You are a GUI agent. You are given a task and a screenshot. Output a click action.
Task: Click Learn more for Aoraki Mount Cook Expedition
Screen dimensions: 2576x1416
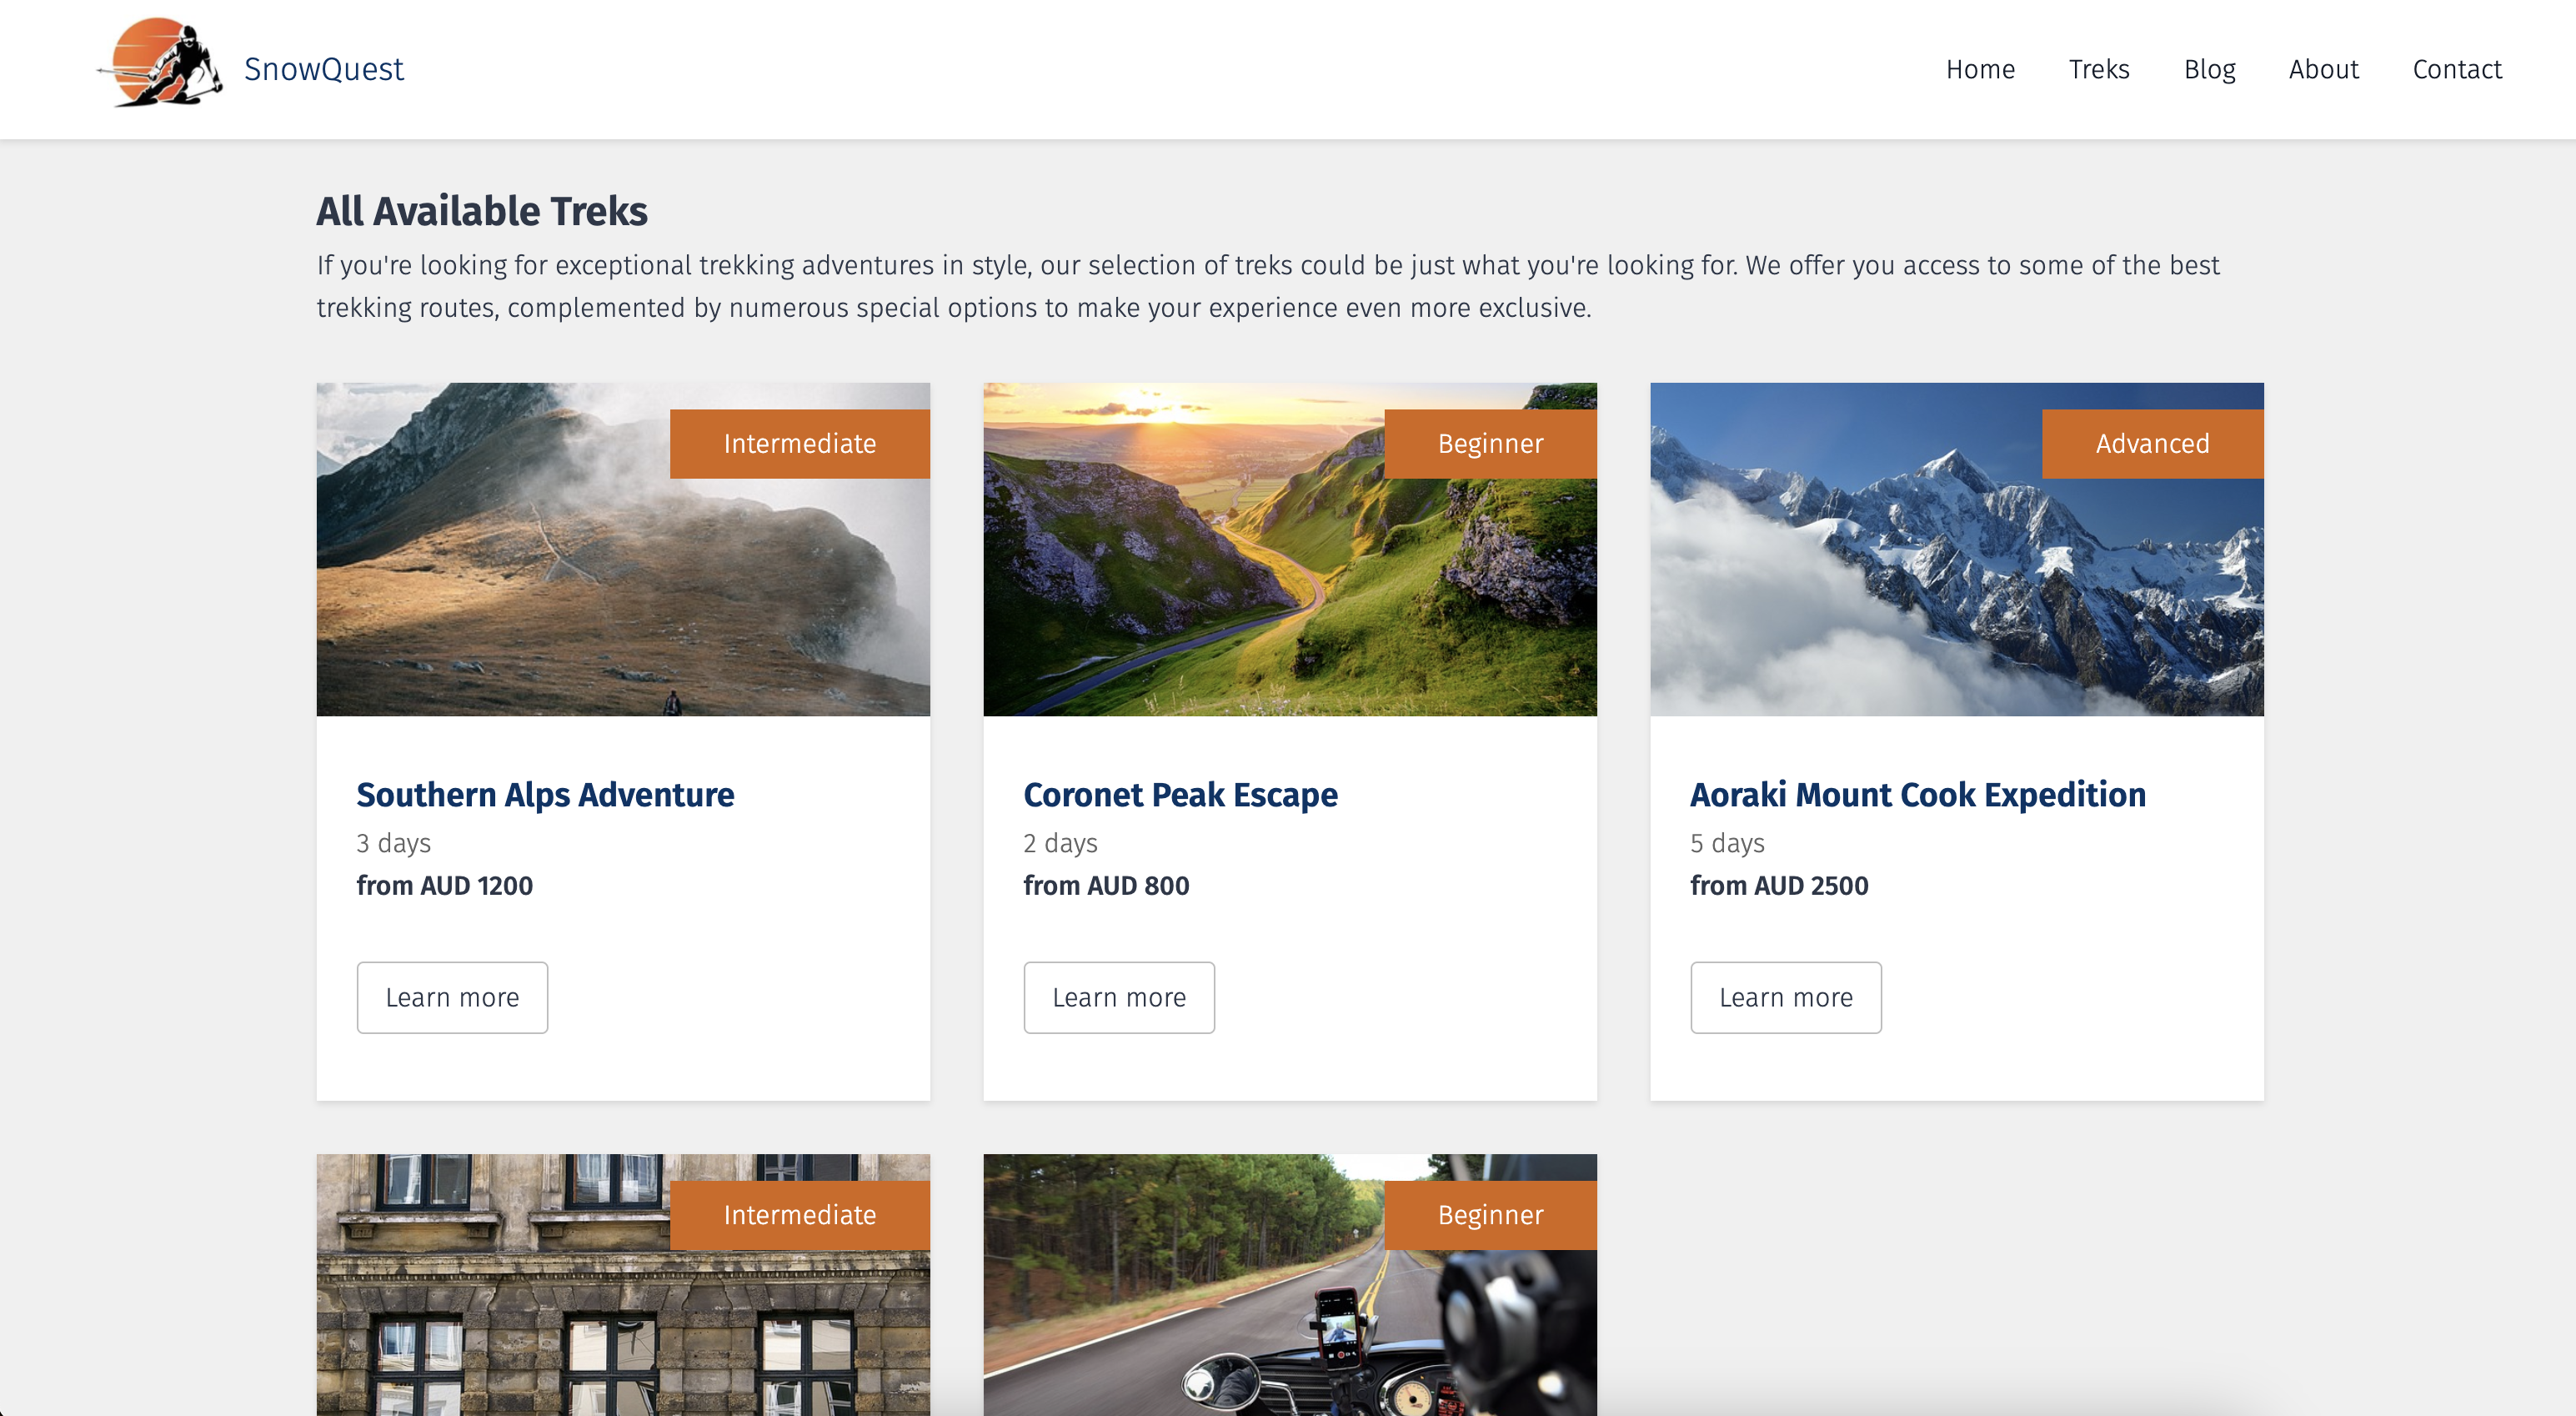coord(1785,996)
